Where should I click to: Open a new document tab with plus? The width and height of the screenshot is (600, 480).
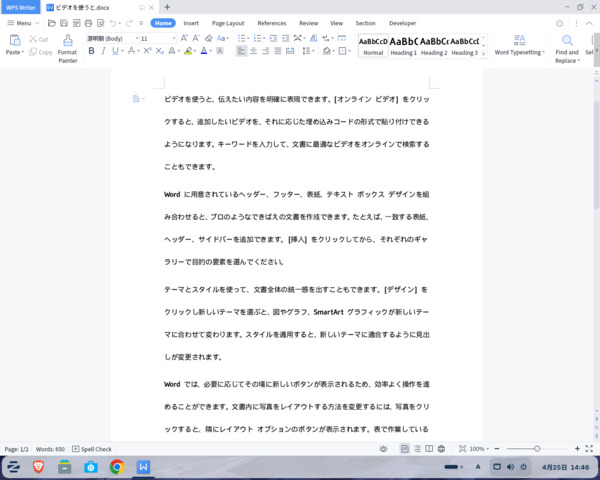167,7
